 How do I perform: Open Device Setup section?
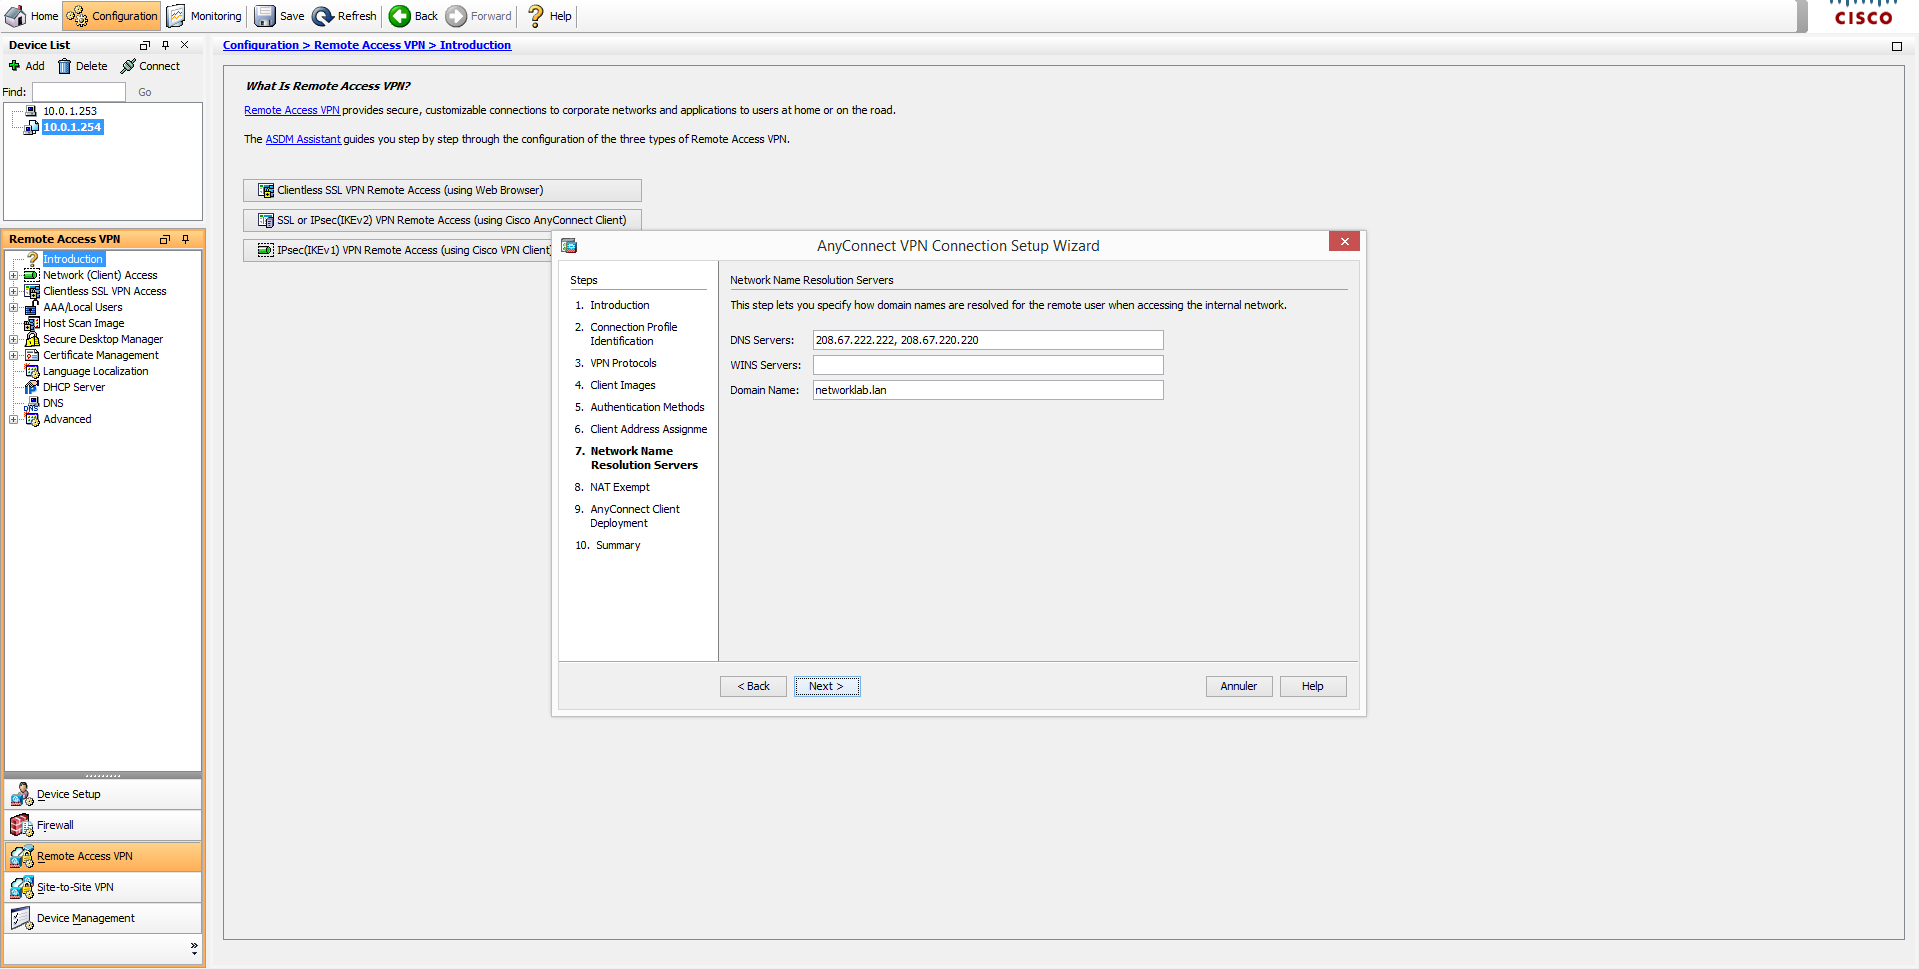[103, 794]
